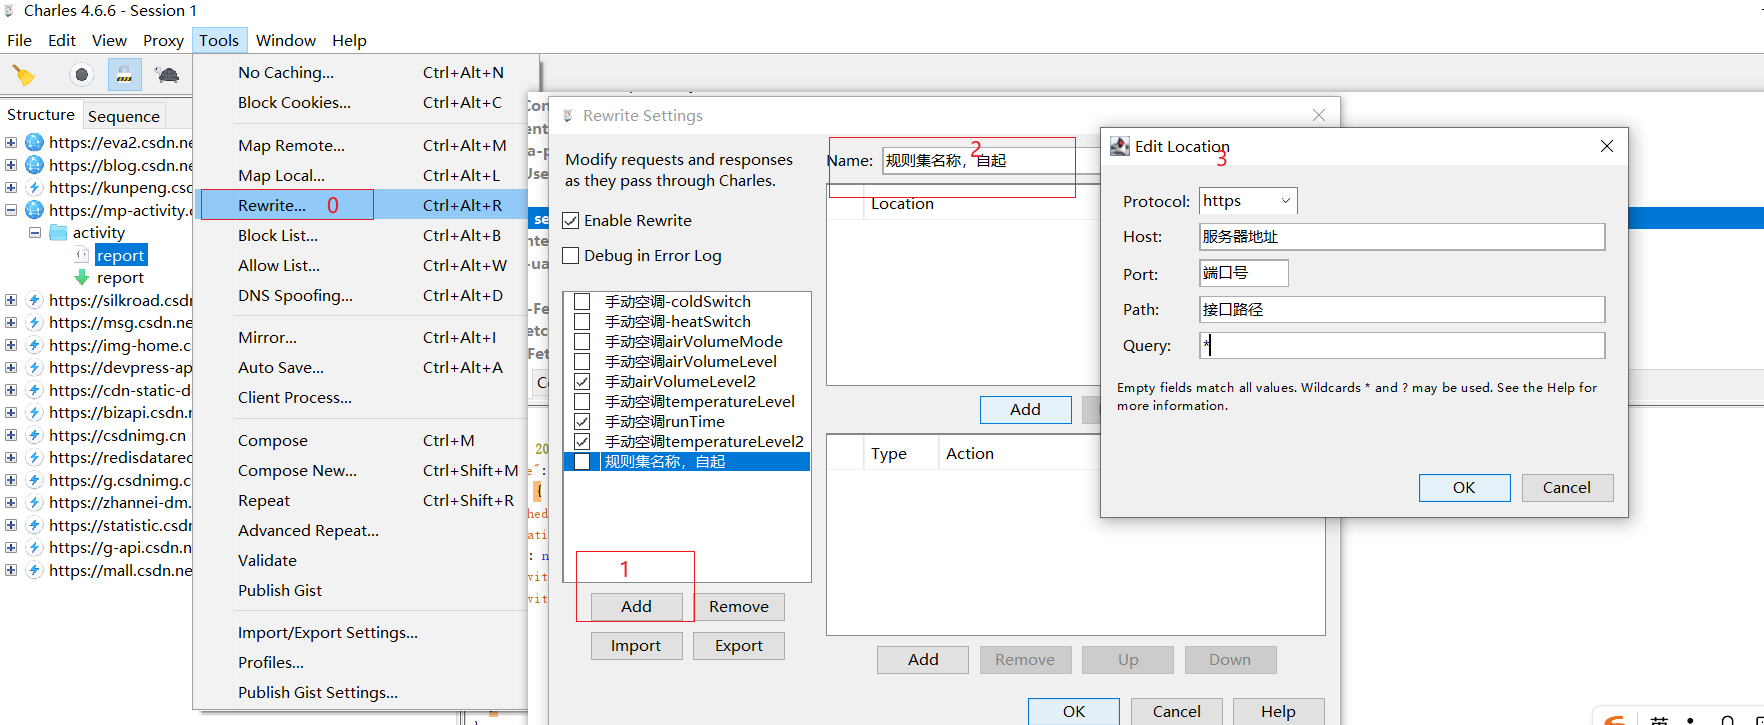Click the lightning icon for g-api.csdn host
Screen dimensions: 1764x725
(34, 547)
